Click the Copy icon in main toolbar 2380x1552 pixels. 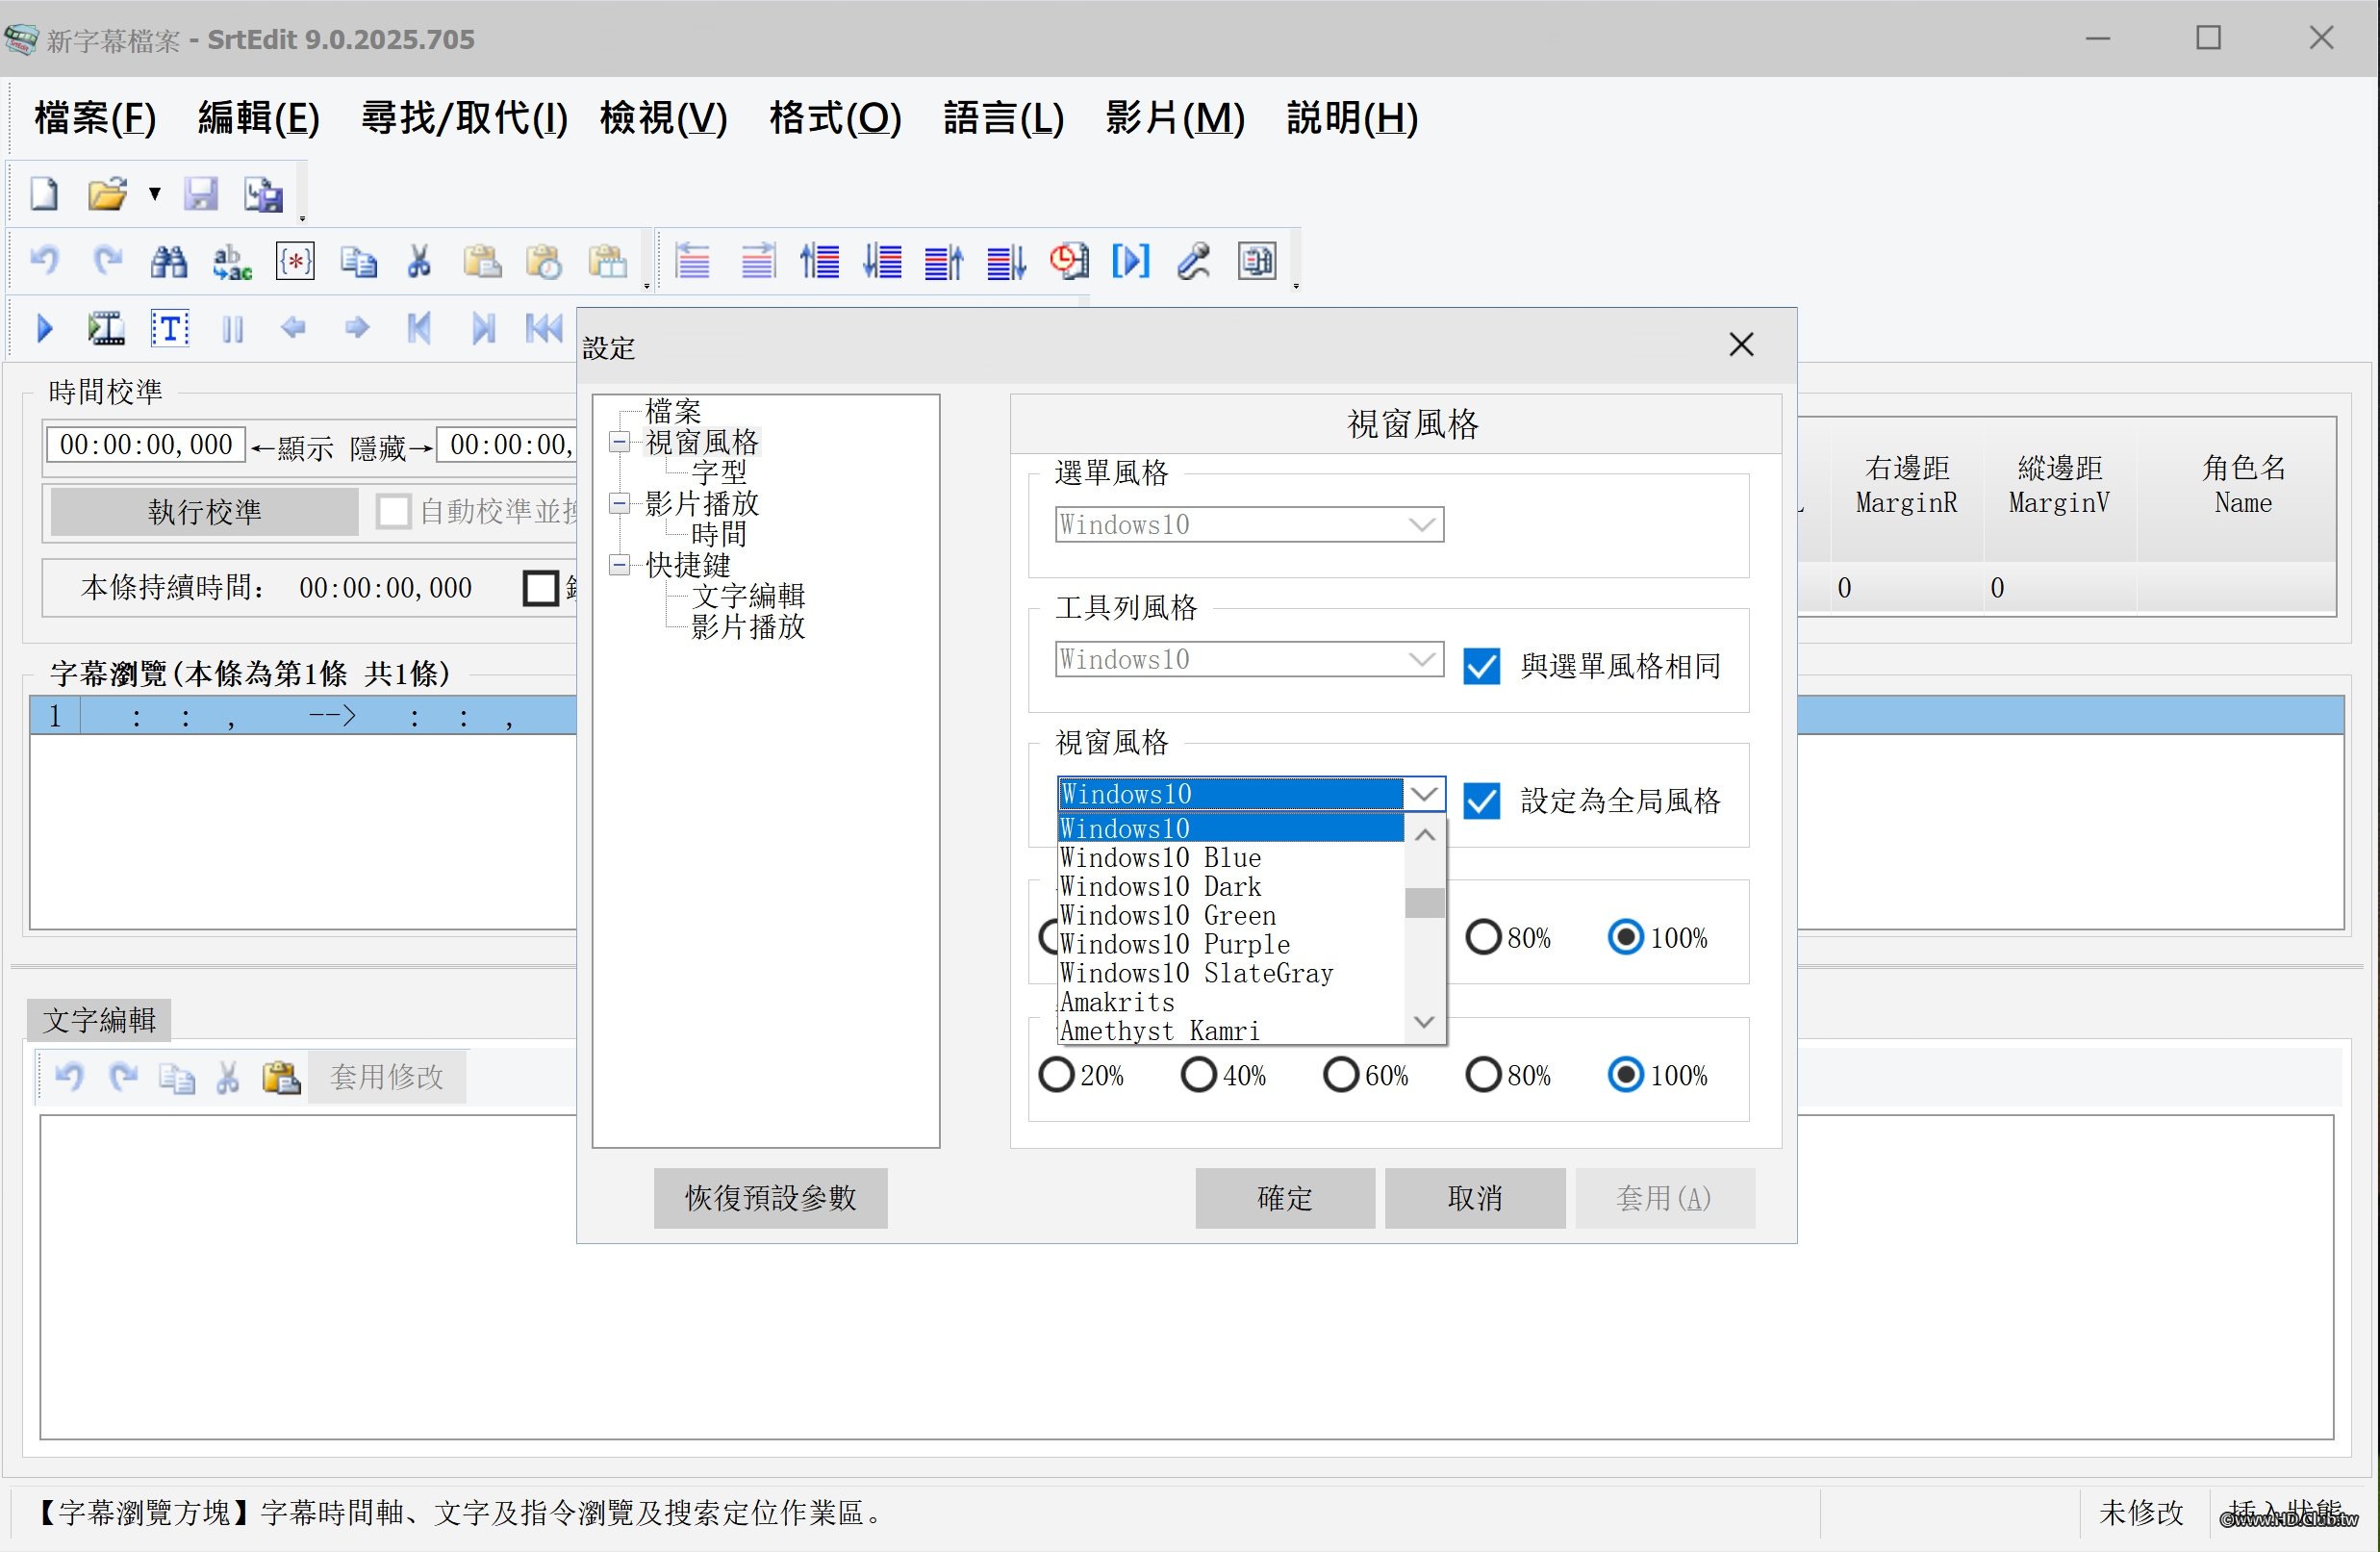[358, 262]
